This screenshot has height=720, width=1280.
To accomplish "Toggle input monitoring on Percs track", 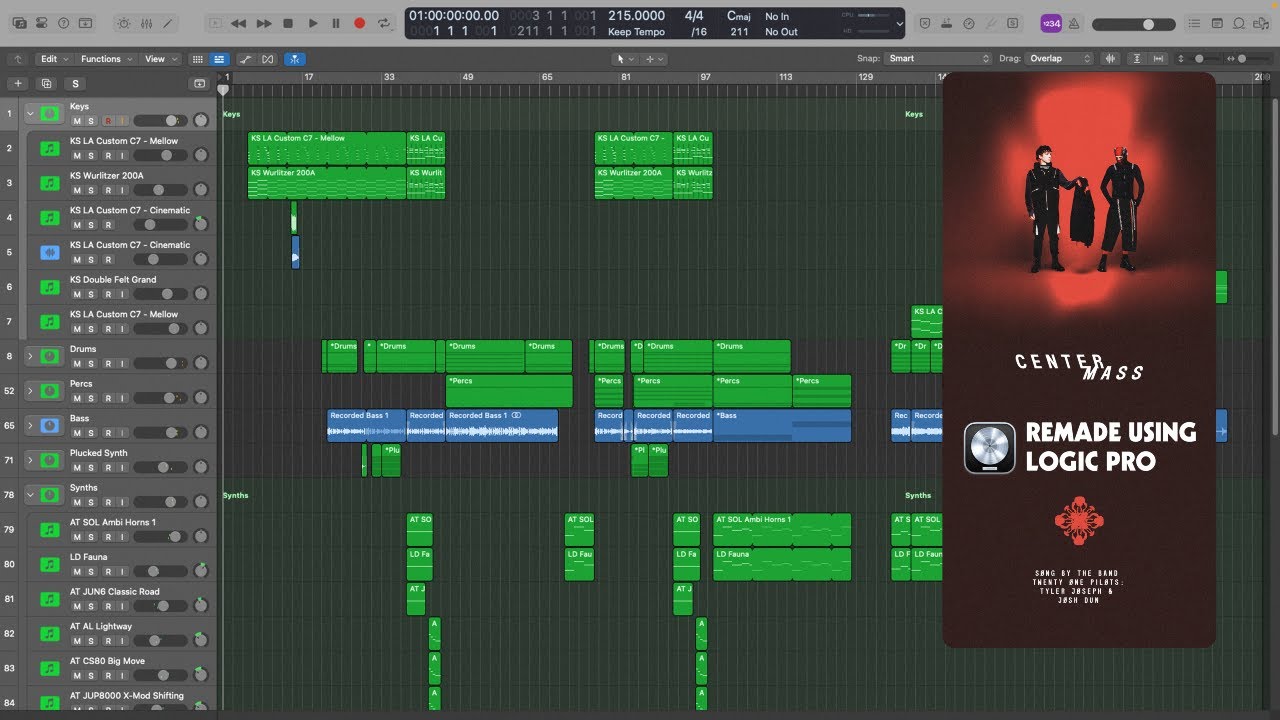I will point(123,398).
